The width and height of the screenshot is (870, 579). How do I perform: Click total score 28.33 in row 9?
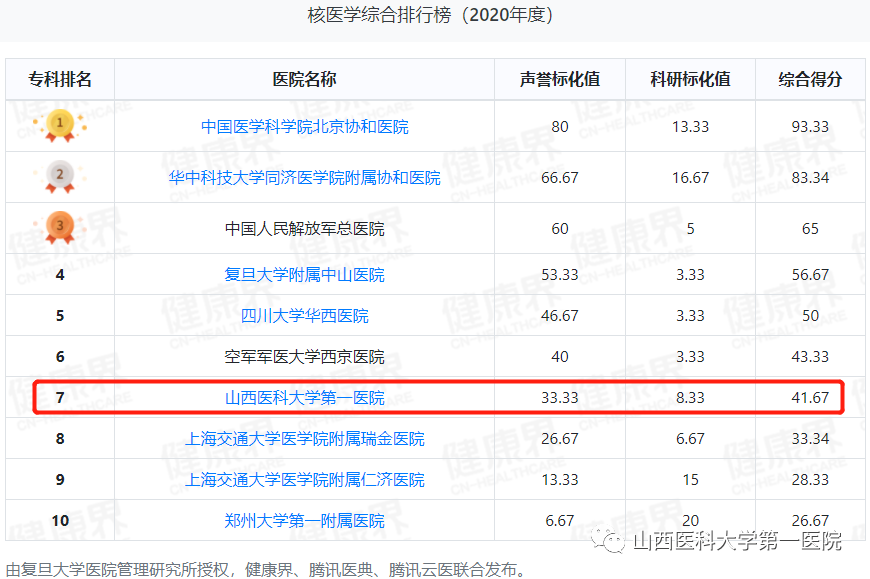[810, 480]
